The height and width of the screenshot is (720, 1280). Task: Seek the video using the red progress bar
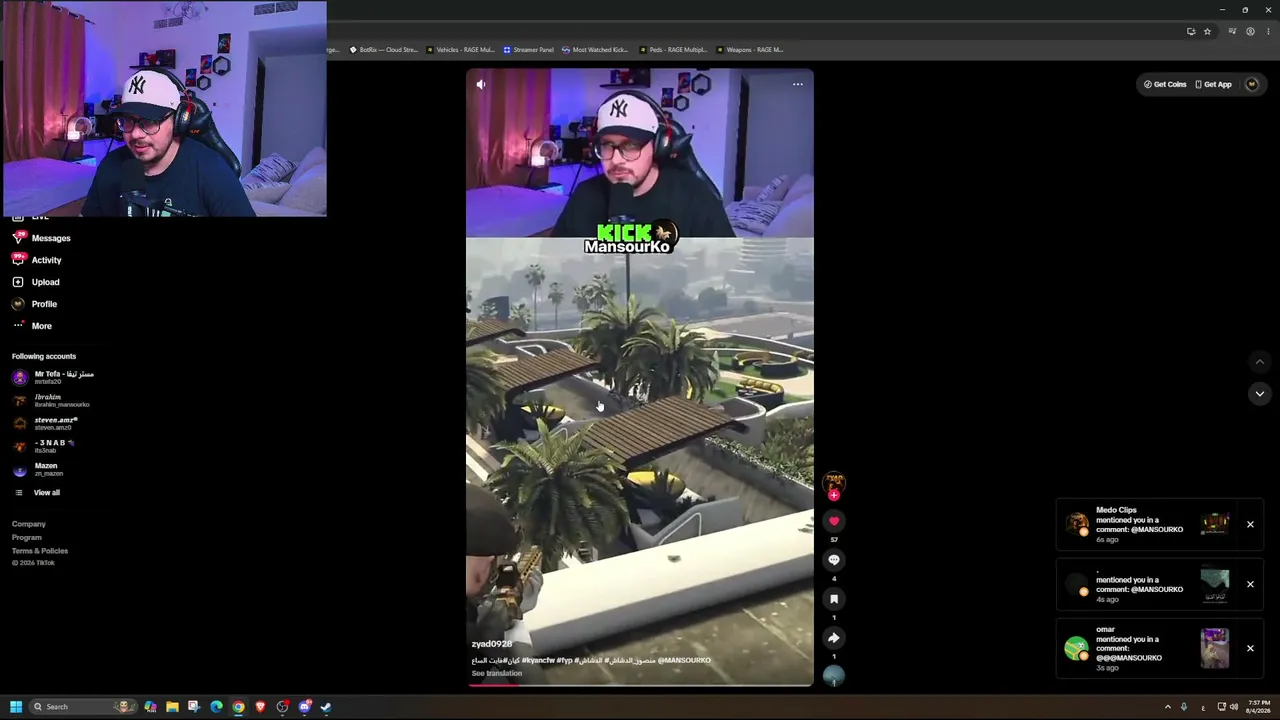[640, 686]
